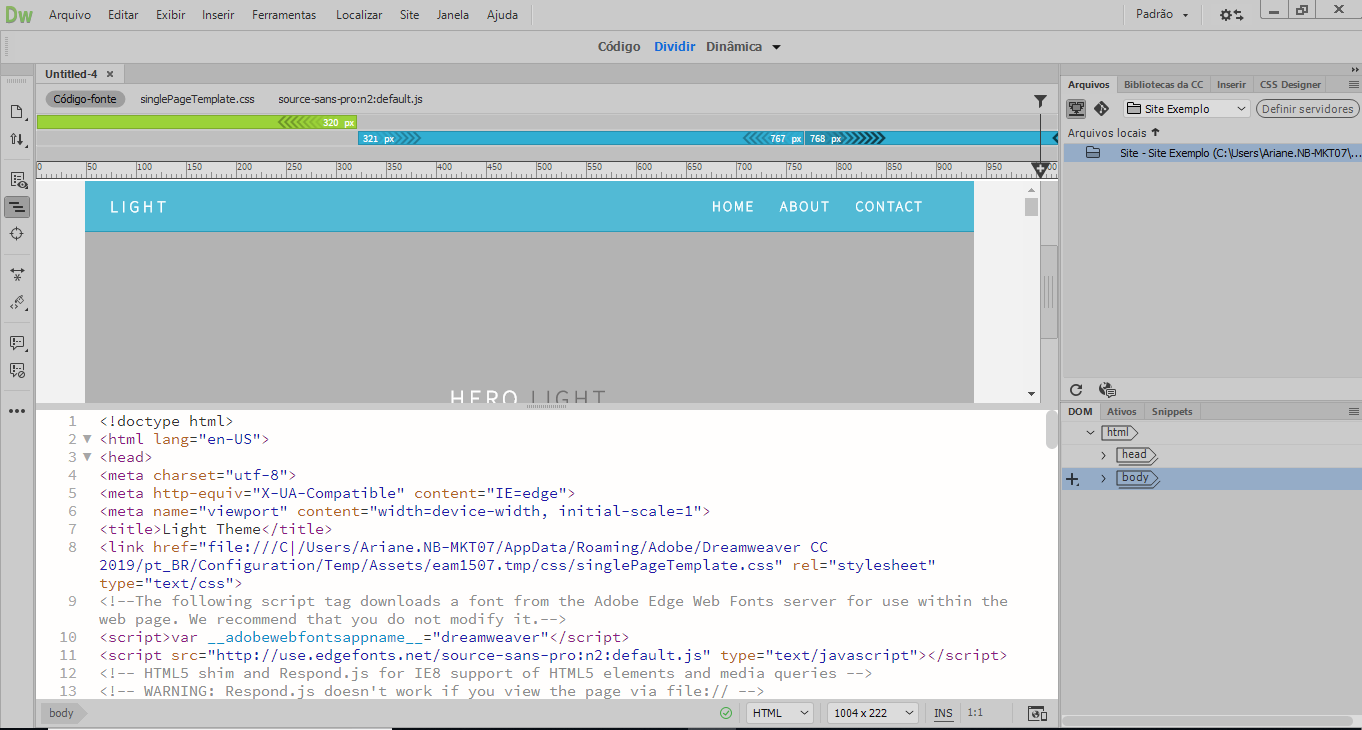Open the Arquivo menu
1362x730 pixels.
70,15
